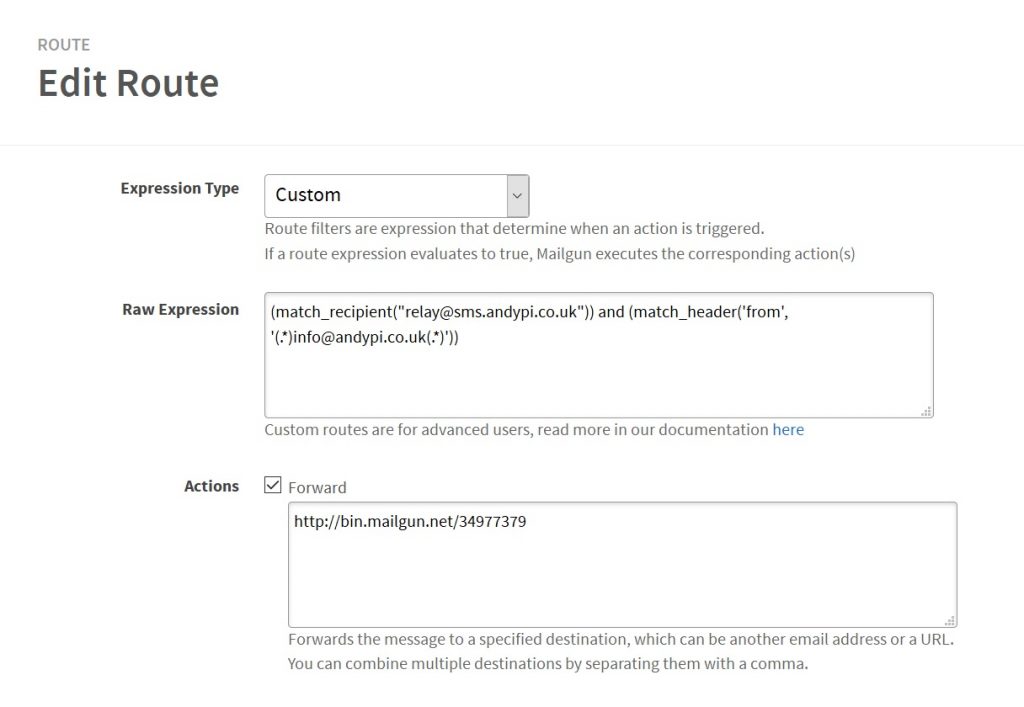The width and height of the screenshot is (1024, 707).
Task: Click the Edit Route page heading
Action: coord(129,83)
